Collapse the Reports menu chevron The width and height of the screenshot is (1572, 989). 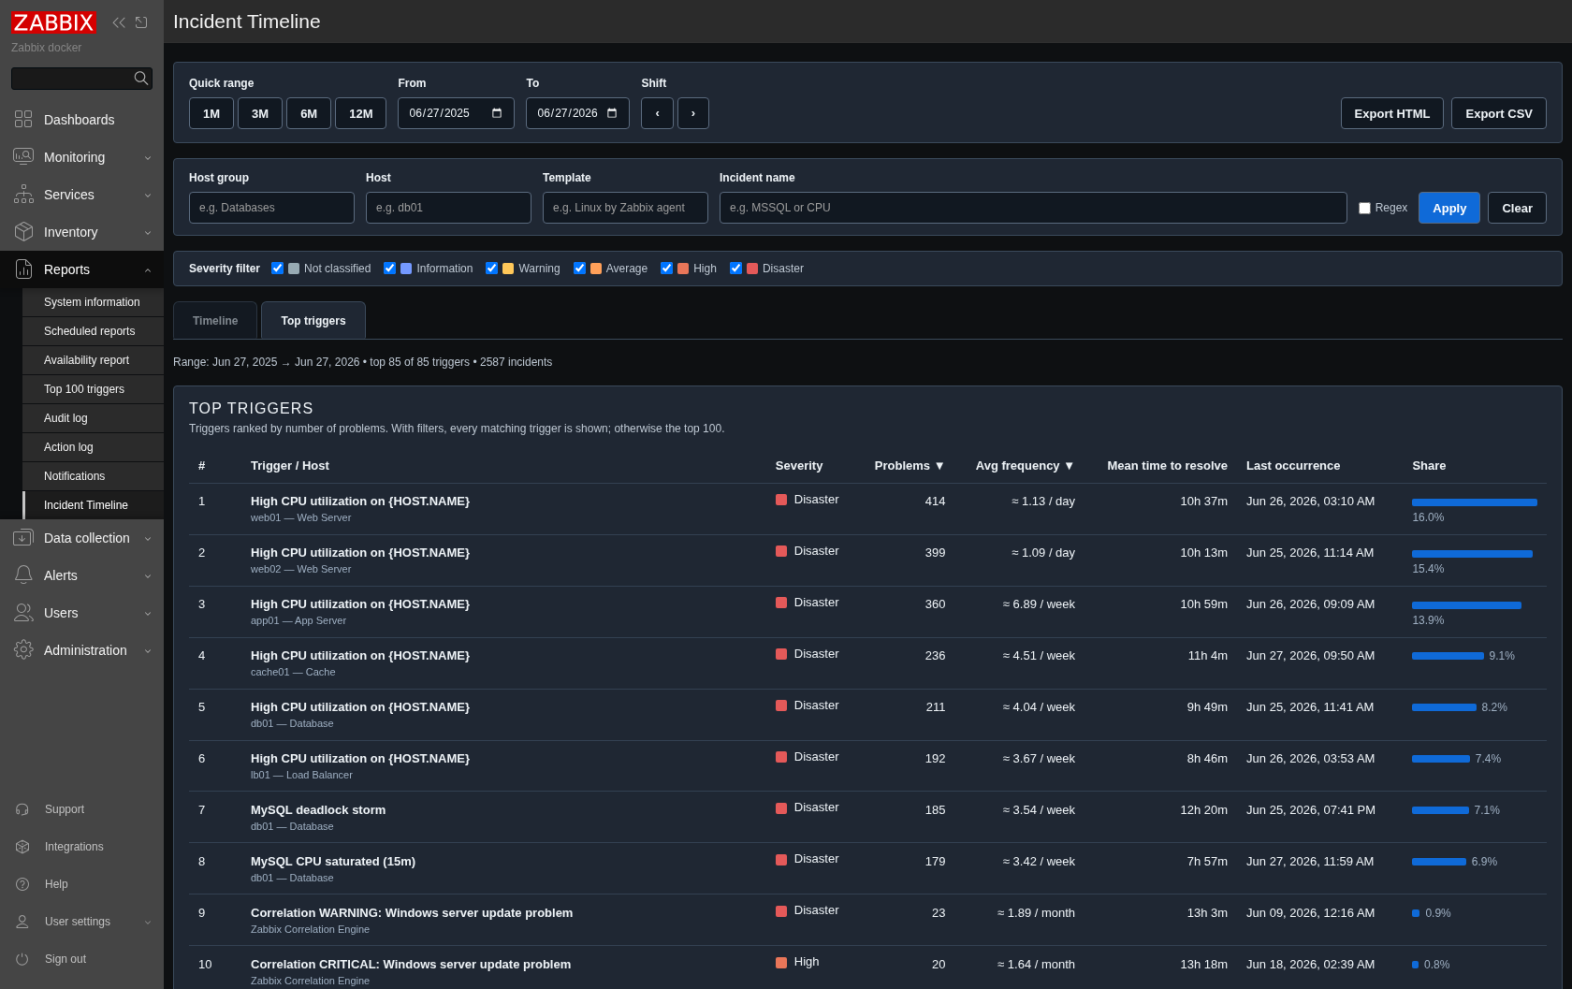click(x=148, y=270)
